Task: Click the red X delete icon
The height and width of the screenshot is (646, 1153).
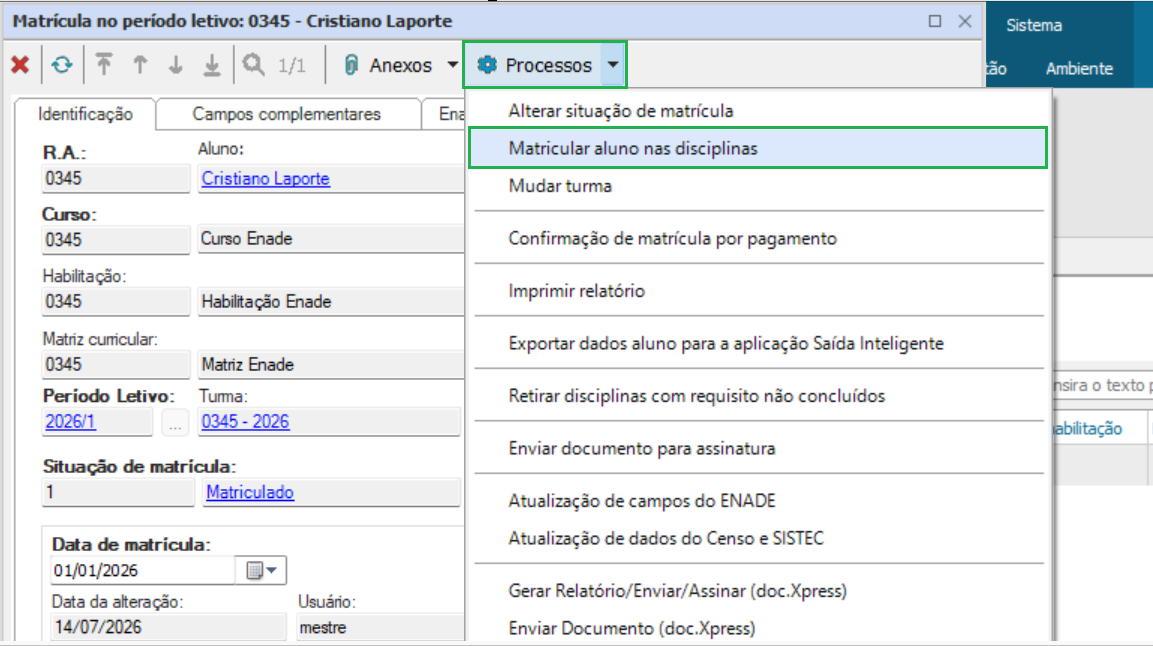Action: [21, 65]
